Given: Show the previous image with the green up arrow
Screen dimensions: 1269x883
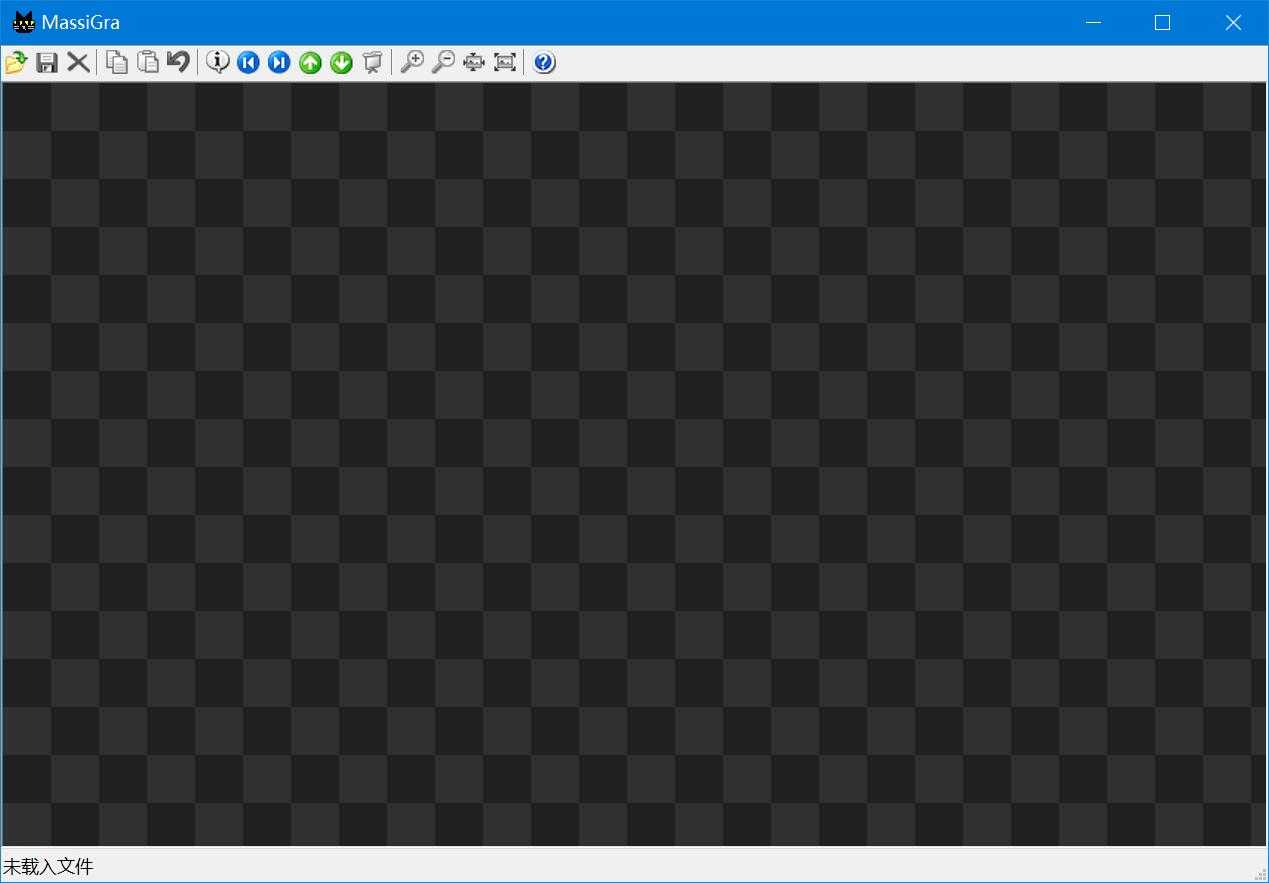Looking at the screenshot, I should point(310,63).
